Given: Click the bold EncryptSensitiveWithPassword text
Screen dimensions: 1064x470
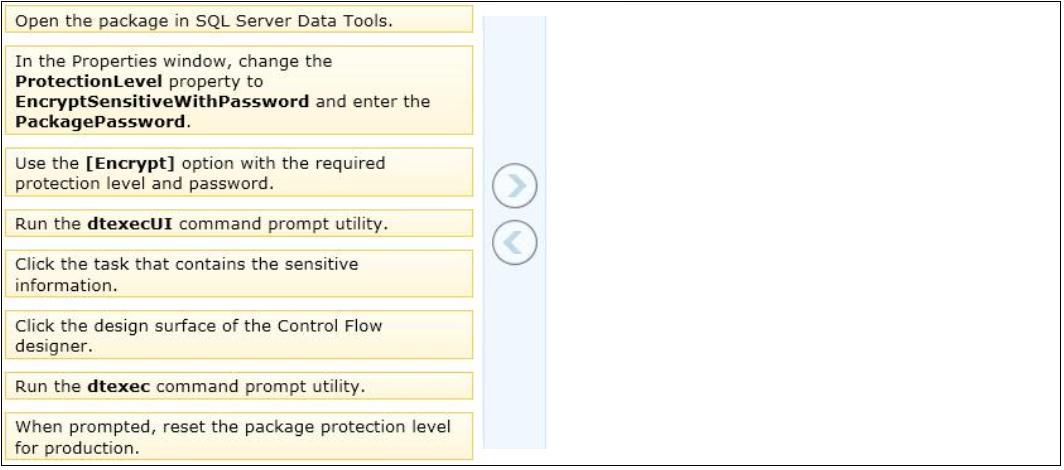Looking at the screenshot, I should (x=162, y=102).
